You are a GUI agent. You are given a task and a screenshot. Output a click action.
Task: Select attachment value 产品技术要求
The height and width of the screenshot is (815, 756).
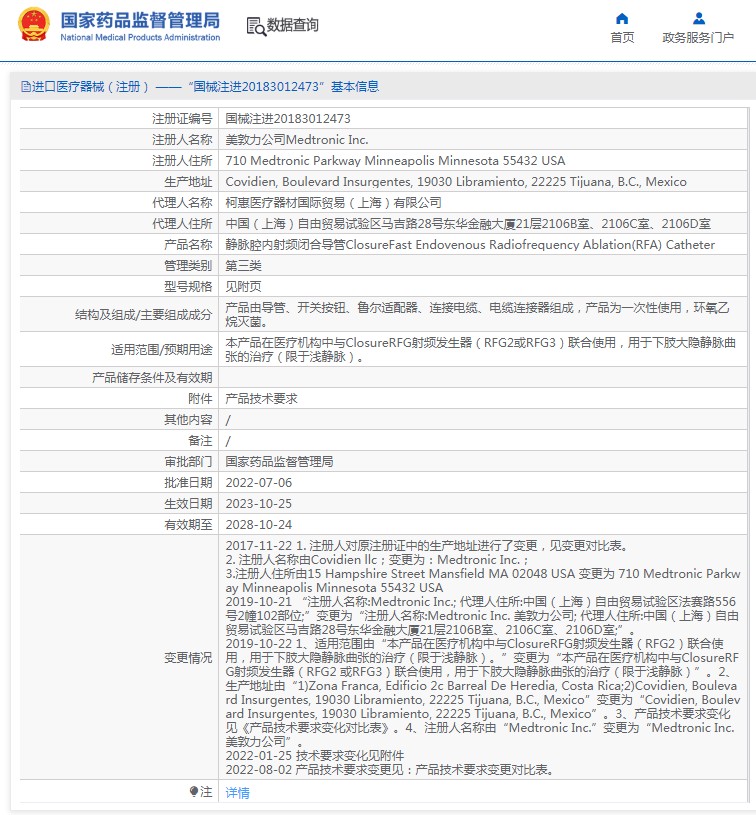tap(262, 399)
